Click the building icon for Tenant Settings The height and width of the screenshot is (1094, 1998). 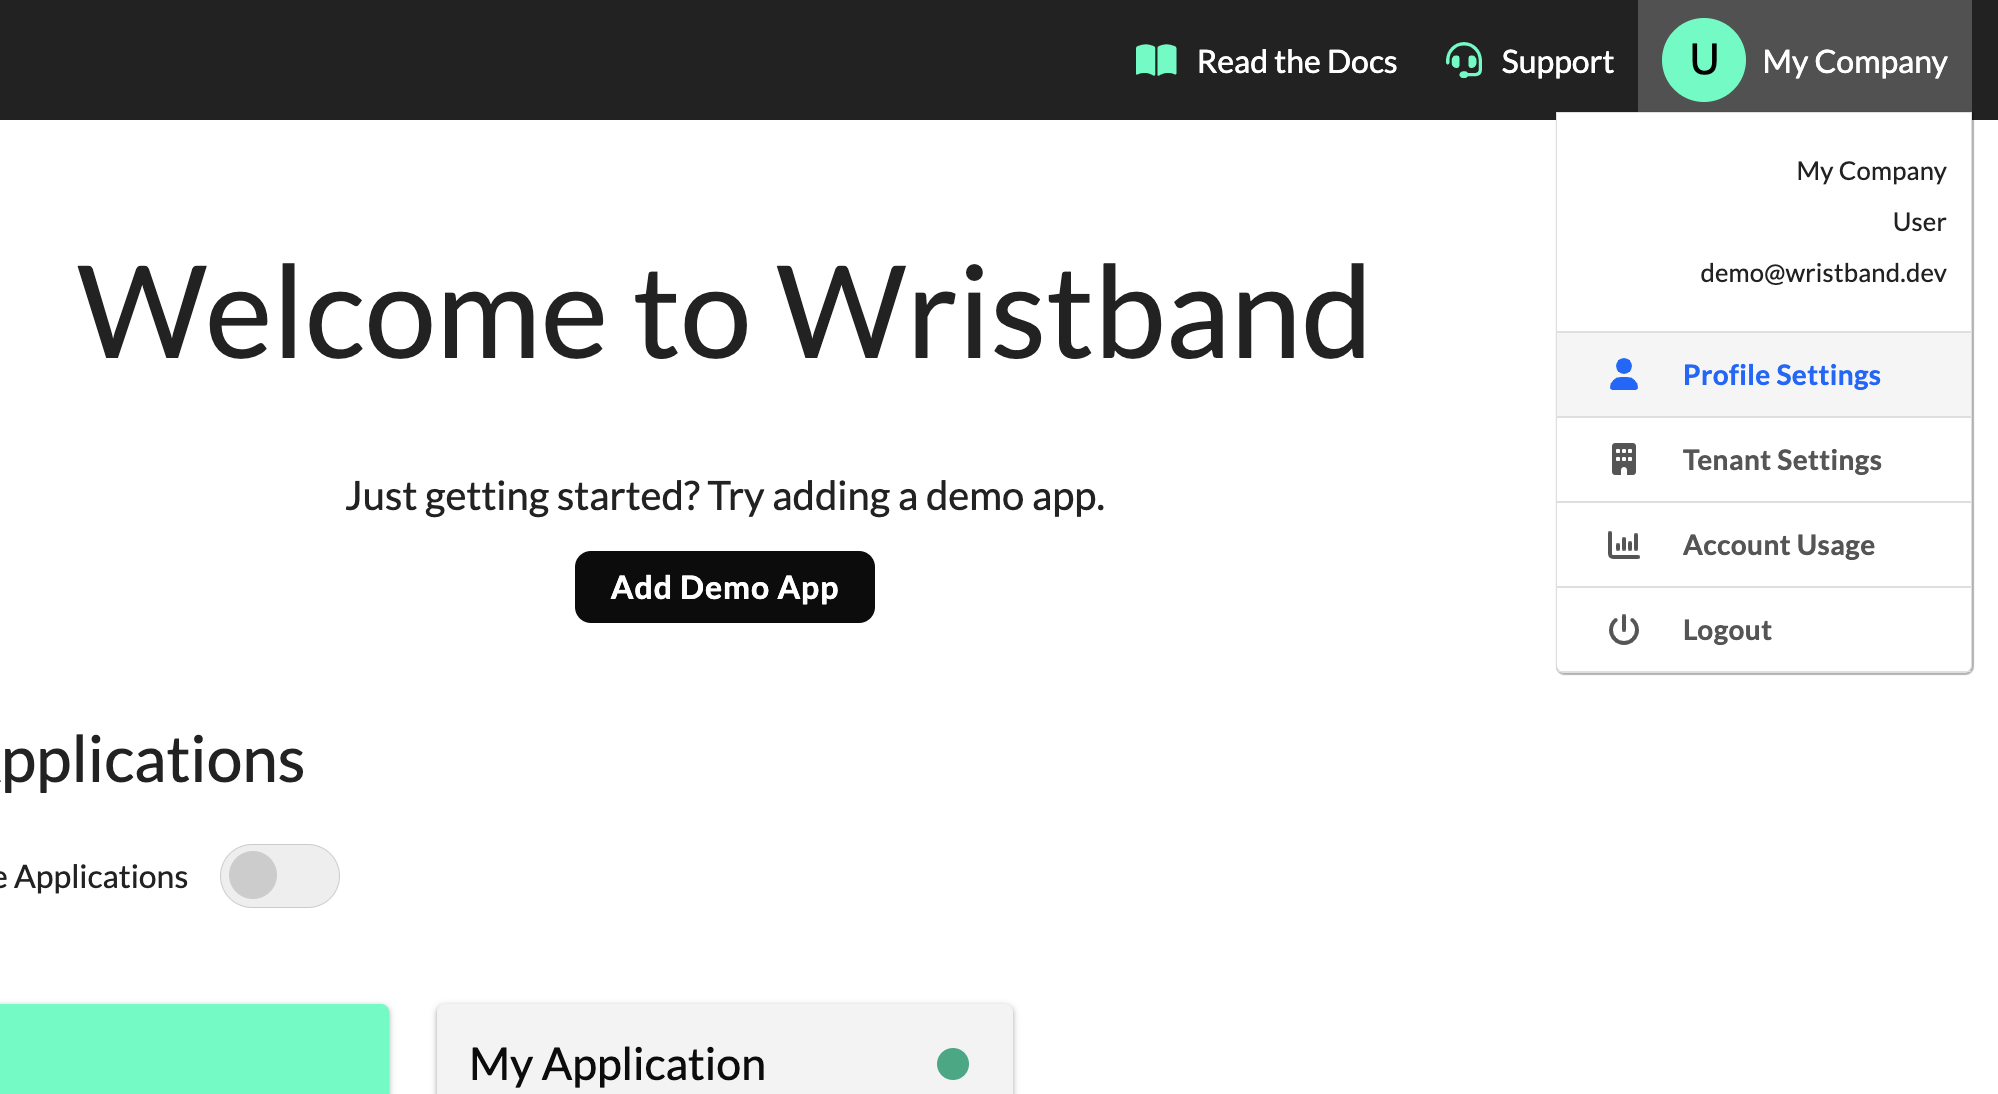point(1624,460)
